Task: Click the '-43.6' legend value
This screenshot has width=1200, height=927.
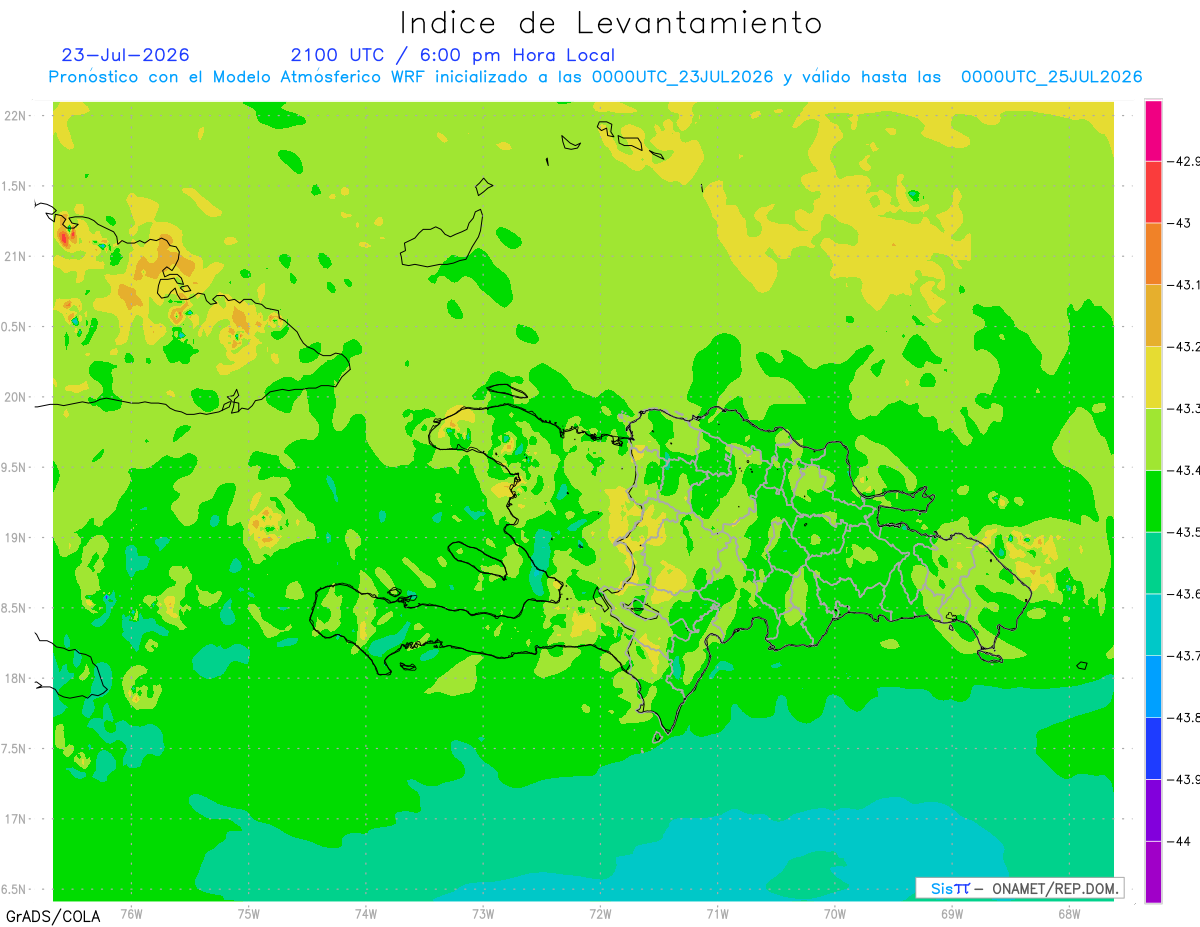Action: click(1184, 594)
